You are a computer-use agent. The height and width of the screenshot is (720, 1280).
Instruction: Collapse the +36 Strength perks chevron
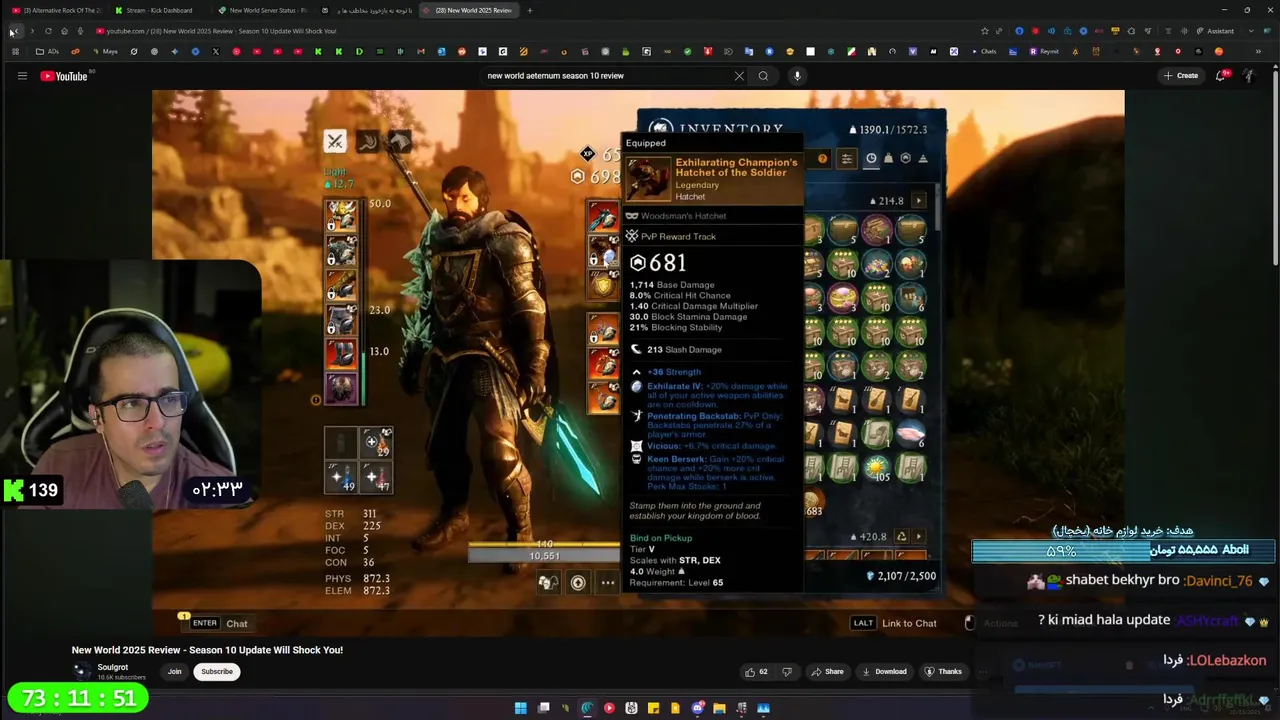[x=636, y=372]
